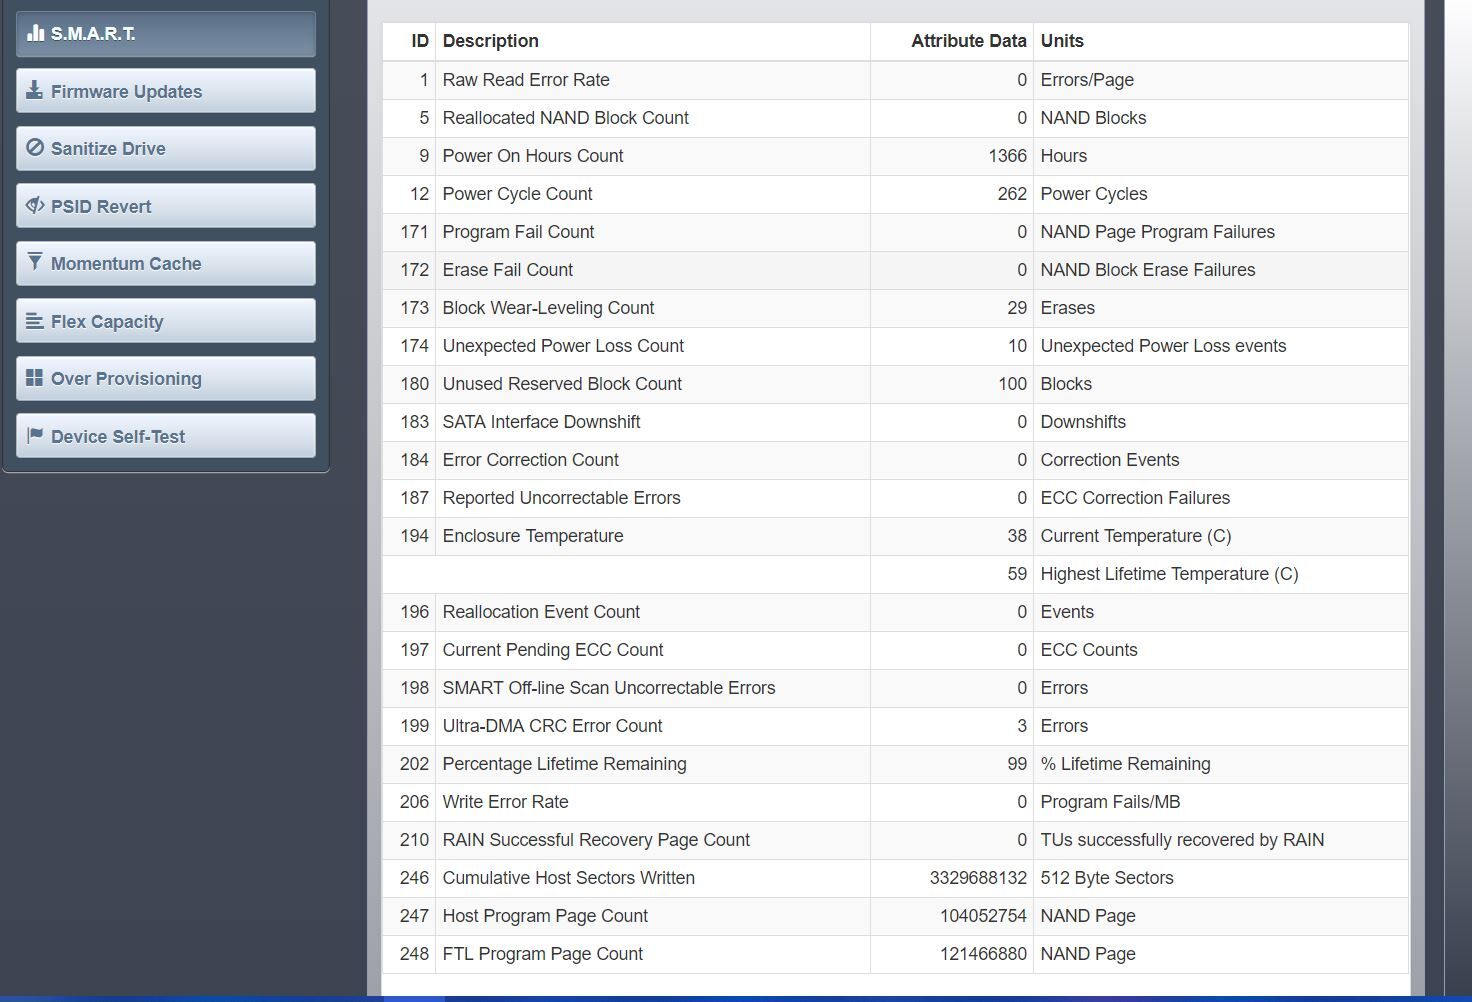This screenshot has width=1472, height=1002.
Task: Click Ultra-DMA CRC Error Count description
Action: click(552, 726)
